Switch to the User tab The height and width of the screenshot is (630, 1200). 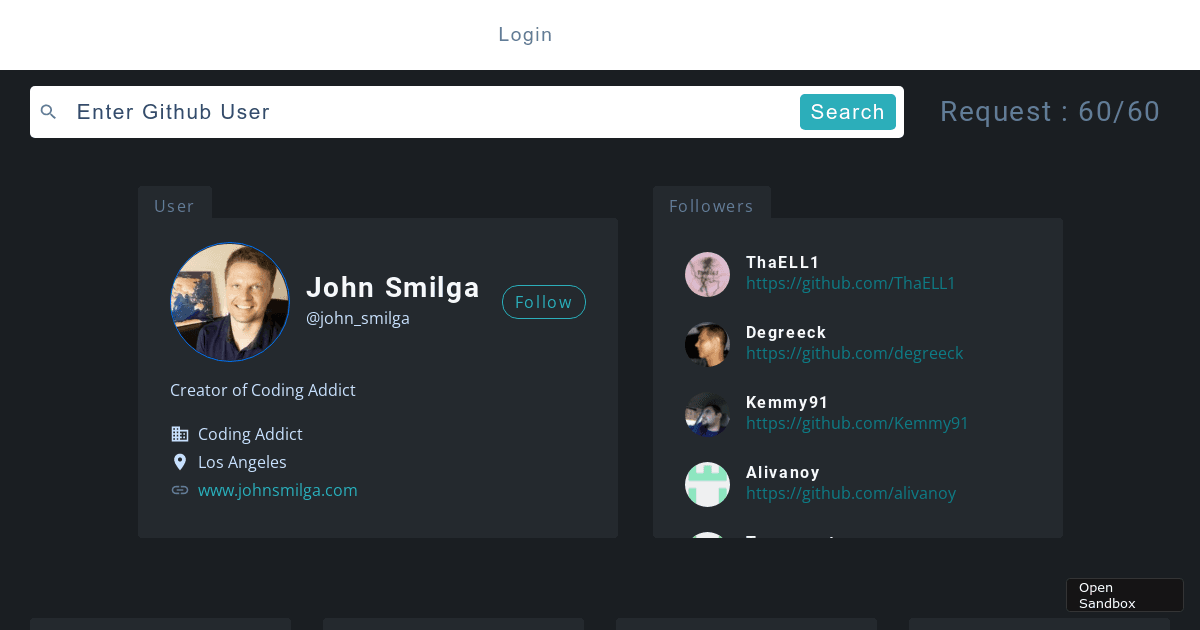(174, 206)
